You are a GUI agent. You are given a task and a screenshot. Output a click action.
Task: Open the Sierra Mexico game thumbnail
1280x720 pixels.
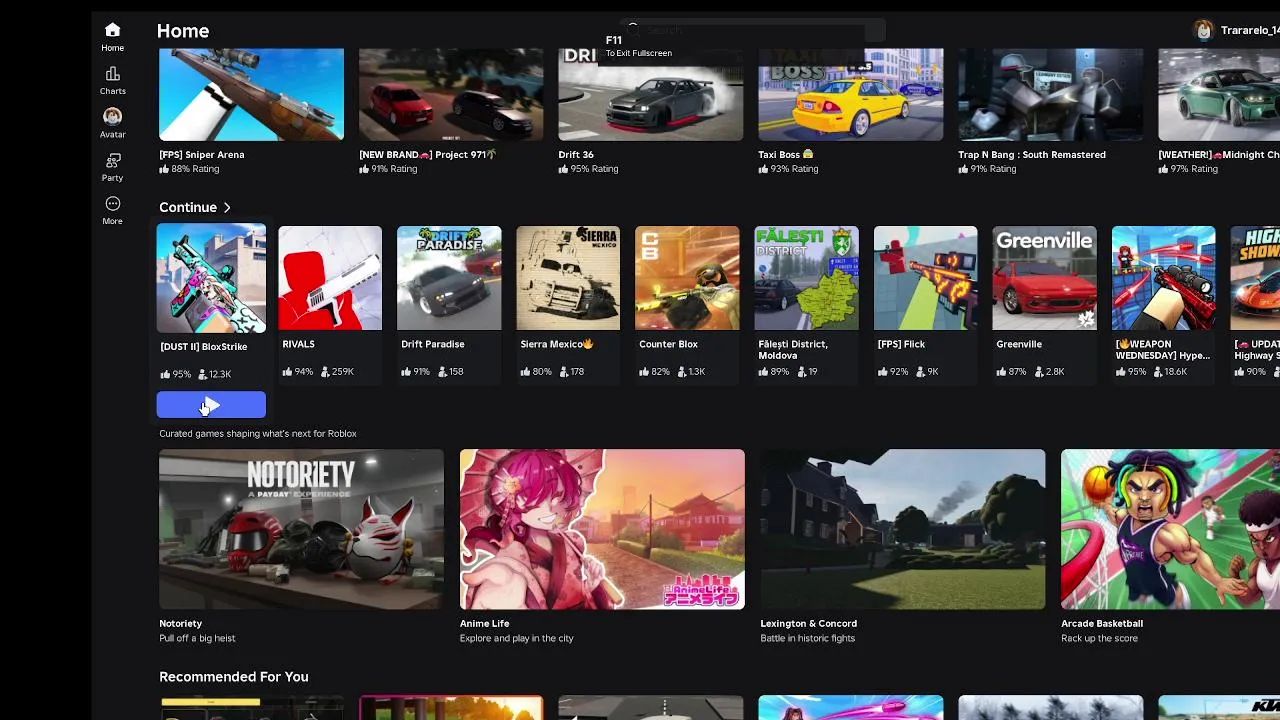tap(568, 278)
